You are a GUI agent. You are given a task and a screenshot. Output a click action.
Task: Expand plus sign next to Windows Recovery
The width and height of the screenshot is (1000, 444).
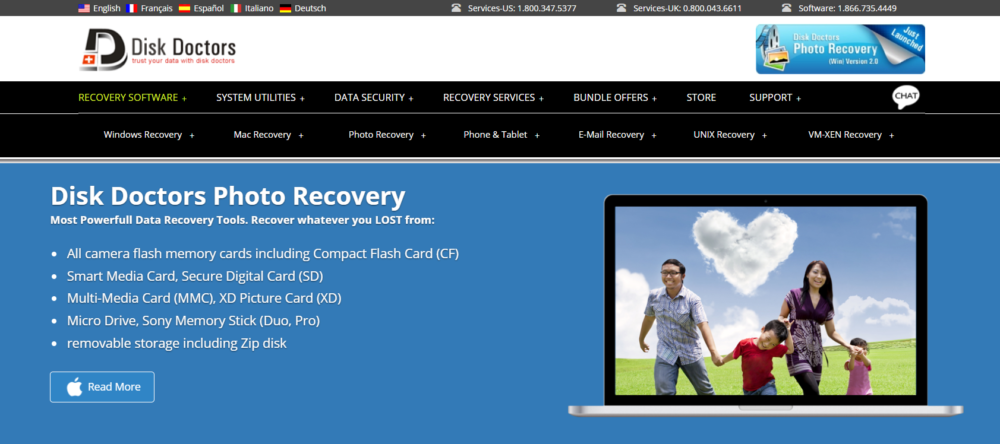(x=192, y=136)
